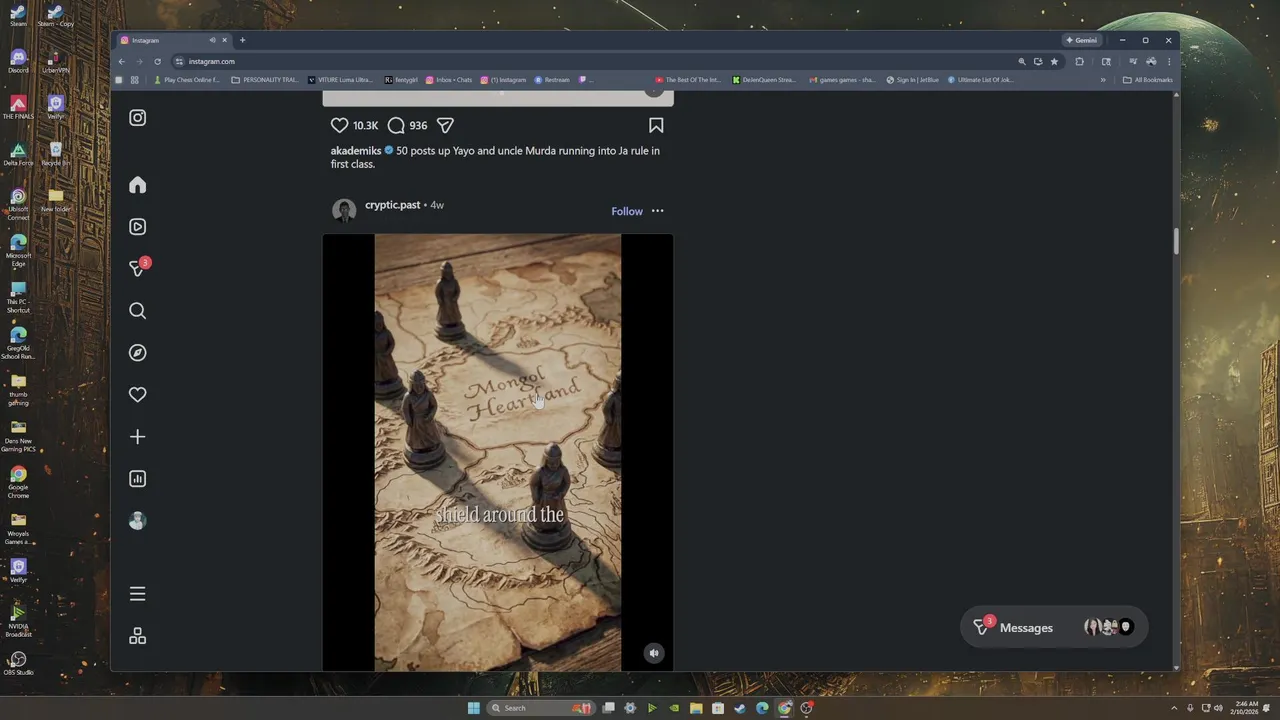Open 'The Best Of The Int...' bookmark
1280x720 pixels.
click(688, 80)
